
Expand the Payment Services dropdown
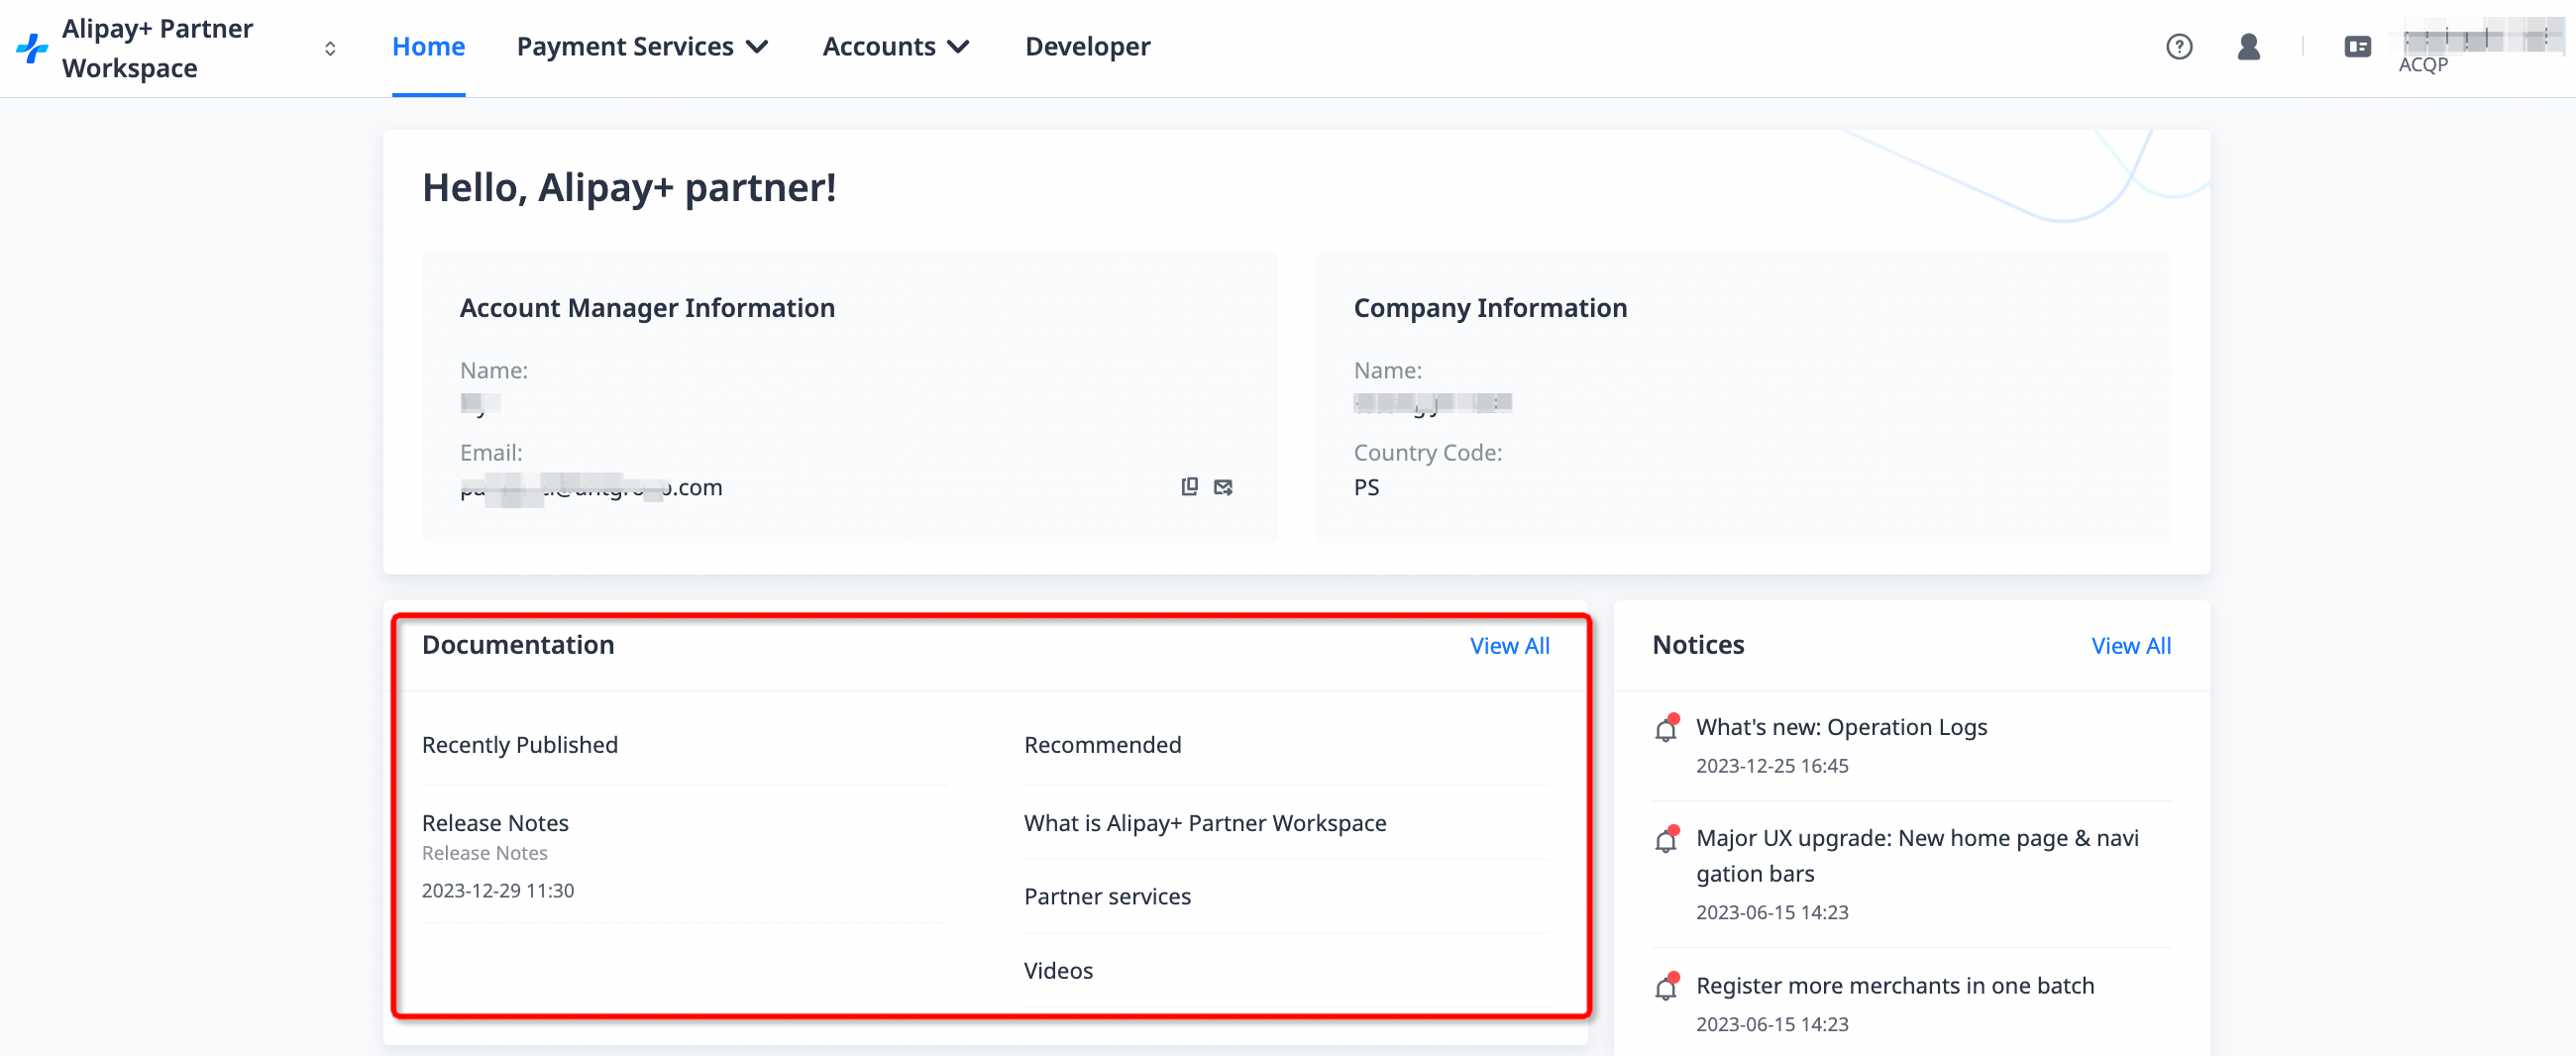pyautogui.click(x=642, y=47)
